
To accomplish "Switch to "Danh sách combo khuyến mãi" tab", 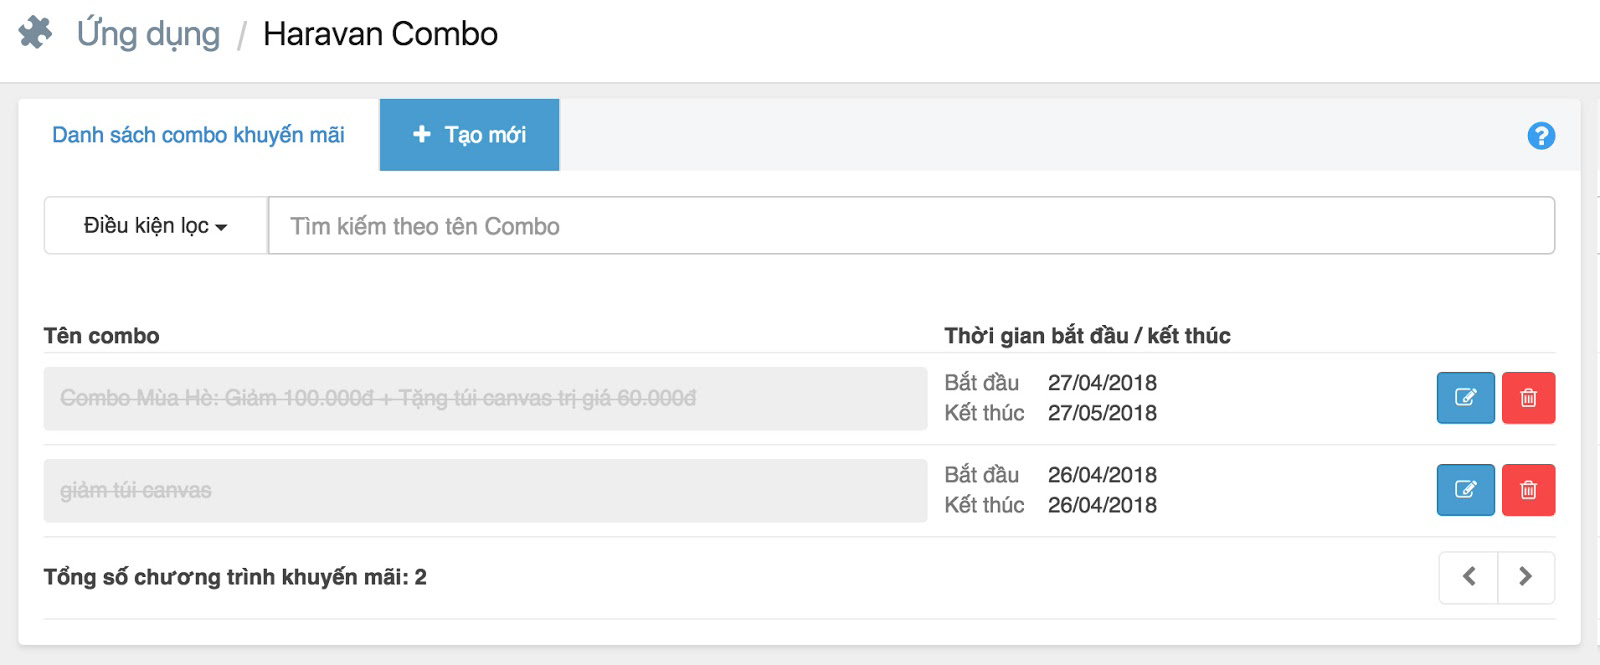I will pos(198,135).
